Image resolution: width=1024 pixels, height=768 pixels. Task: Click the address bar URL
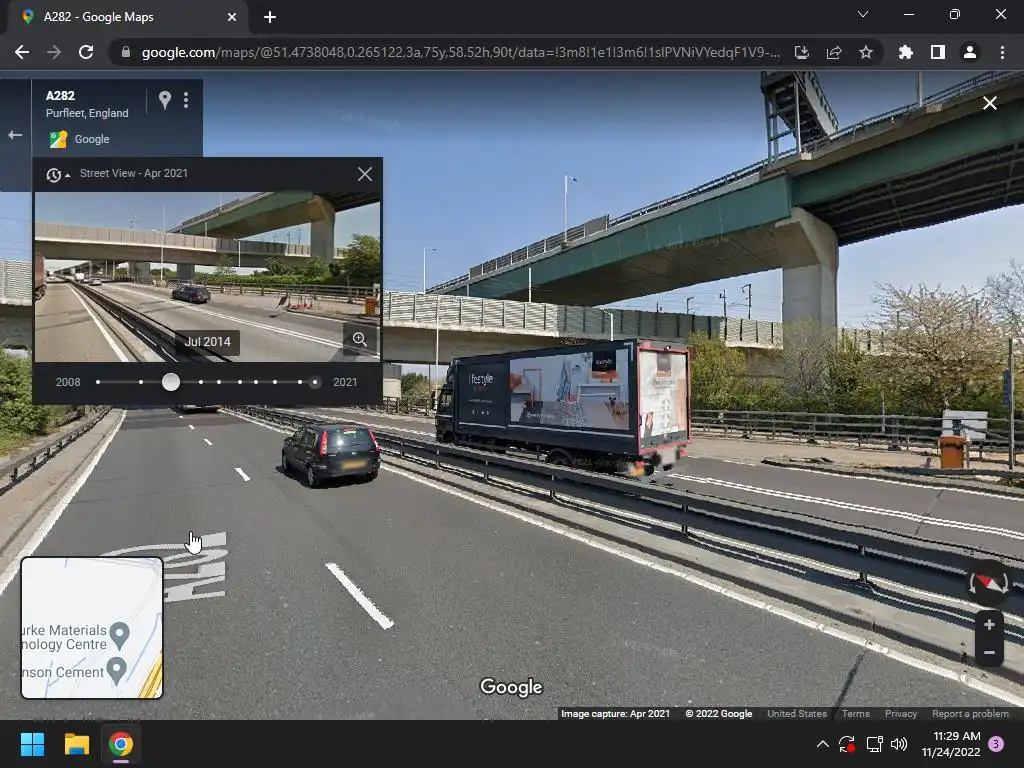pyautogui.click(x=460, y=52)
